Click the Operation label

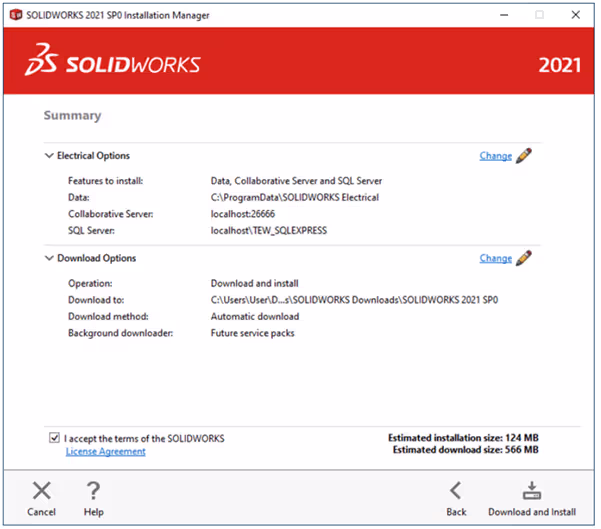click(x=90, y=283)
